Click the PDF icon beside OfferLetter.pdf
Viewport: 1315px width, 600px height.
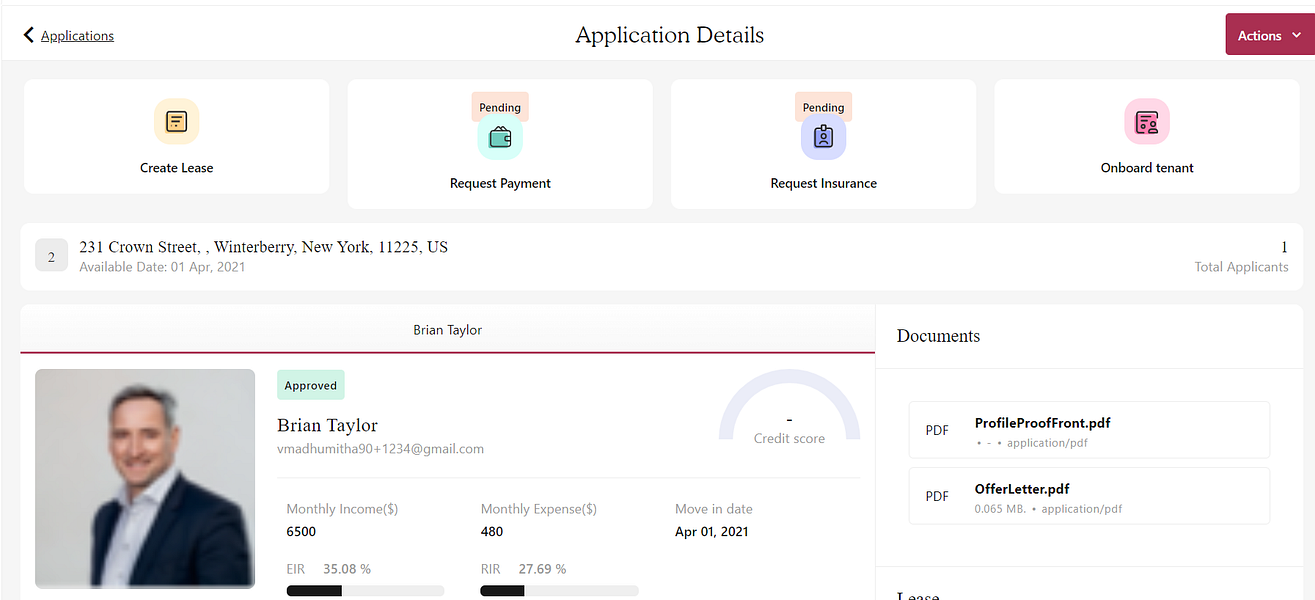pyautogui.click(x=937, y=496)
